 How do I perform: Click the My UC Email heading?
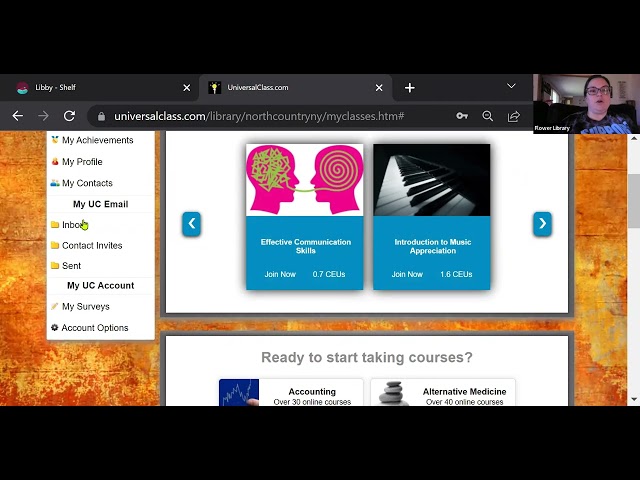click(x=100, y=204)
